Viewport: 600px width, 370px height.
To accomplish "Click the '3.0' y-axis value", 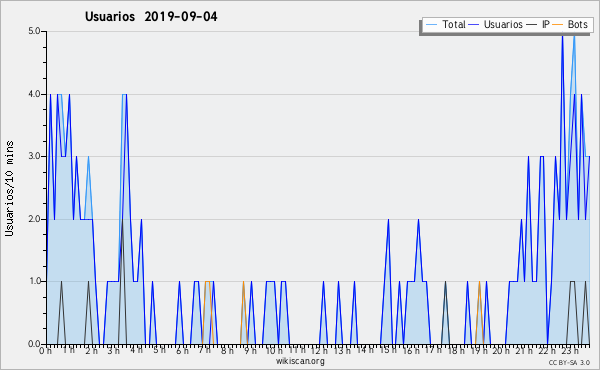I will 34,156.
